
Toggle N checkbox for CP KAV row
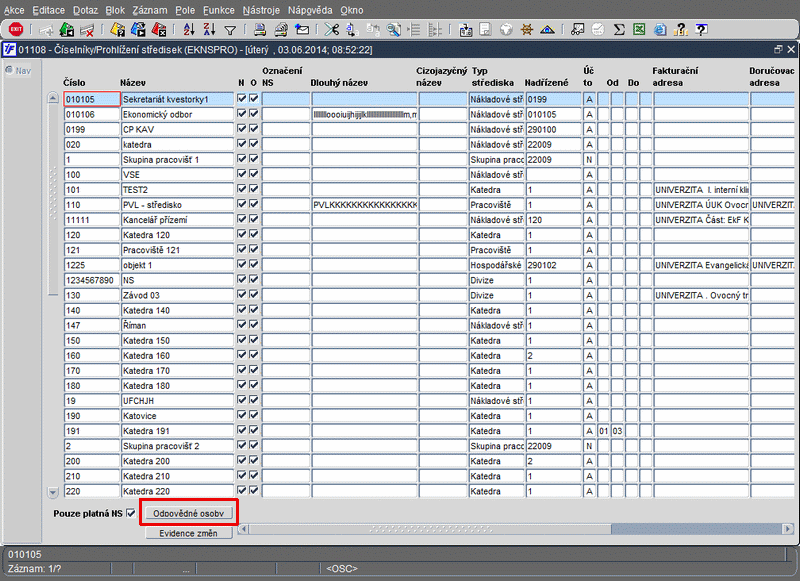click(242, 129)
